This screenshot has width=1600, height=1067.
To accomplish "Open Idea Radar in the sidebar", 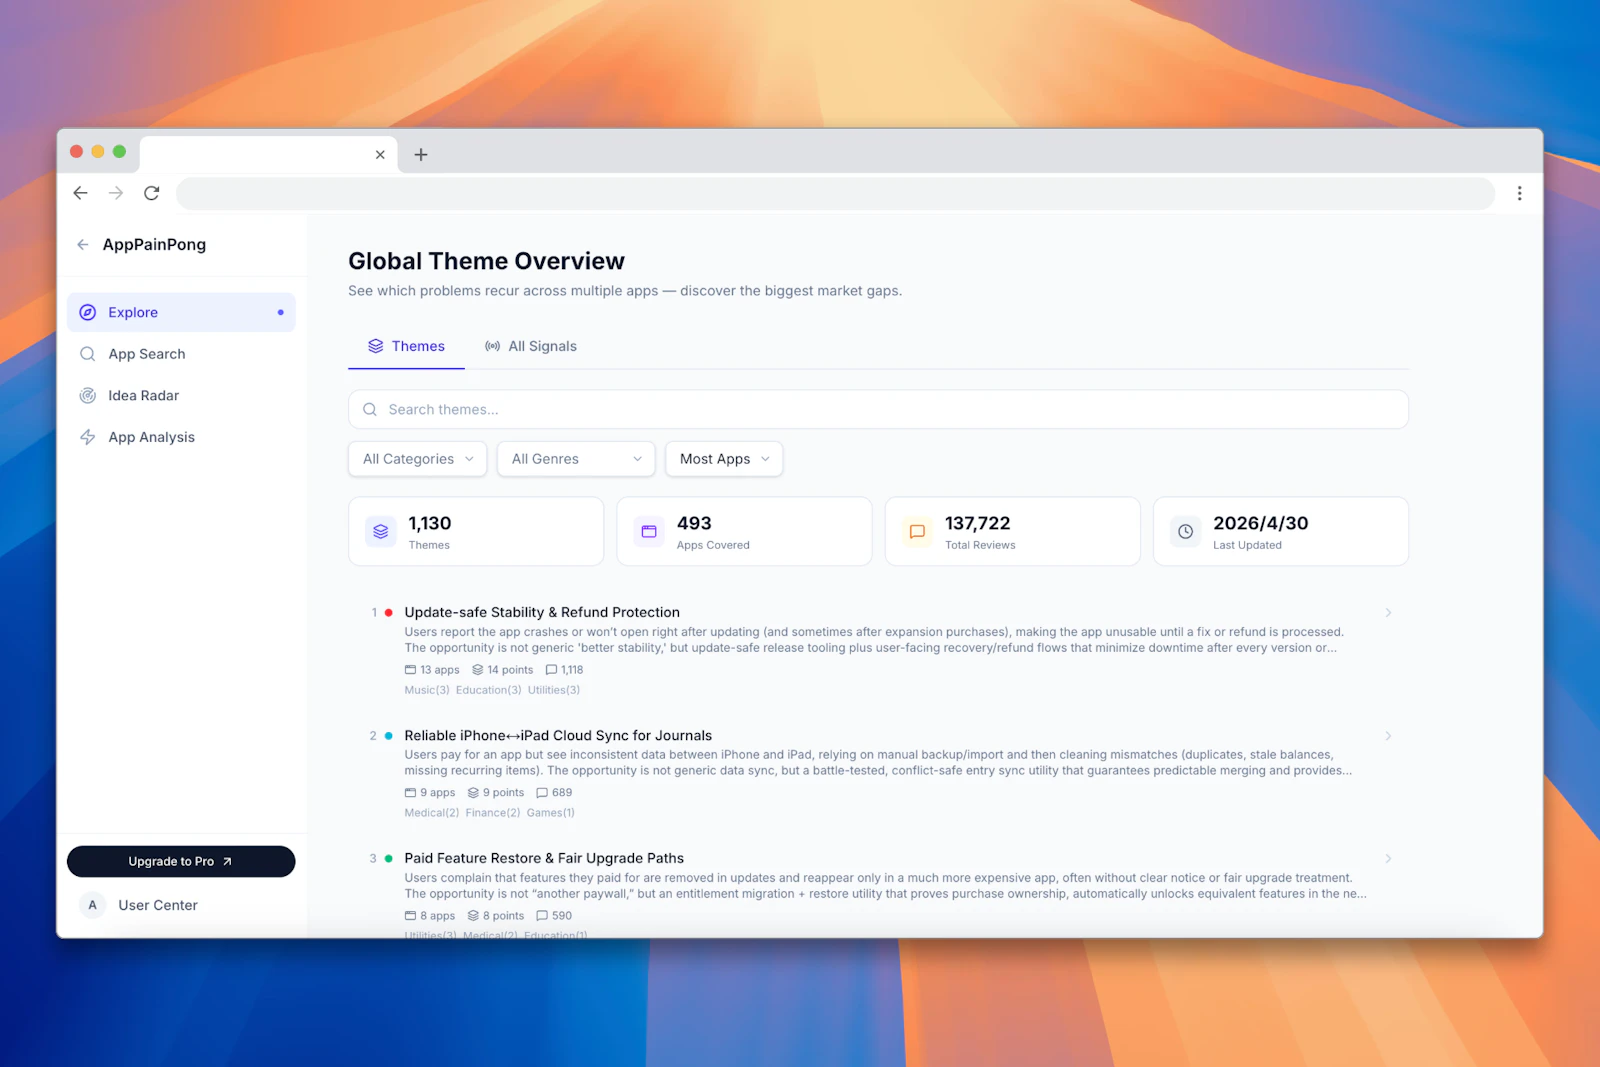I will 181,395.
